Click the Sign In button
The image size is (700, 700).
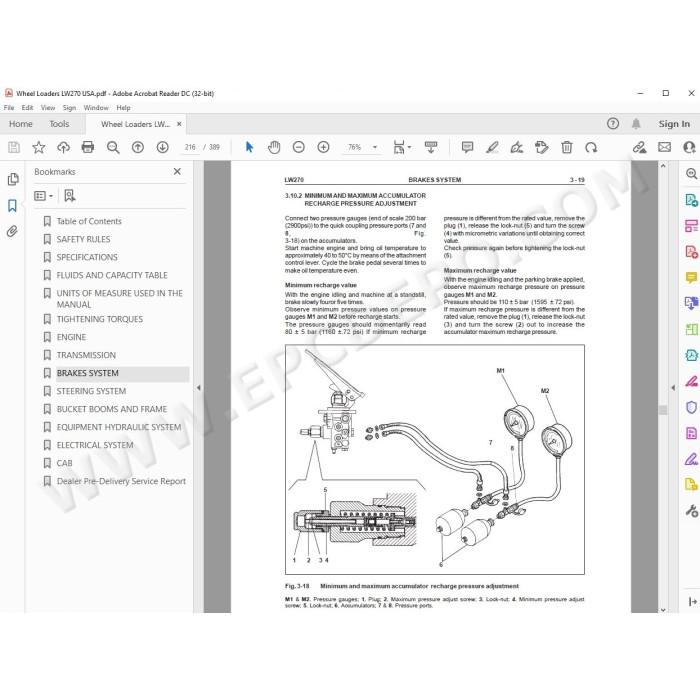(674, 124)
